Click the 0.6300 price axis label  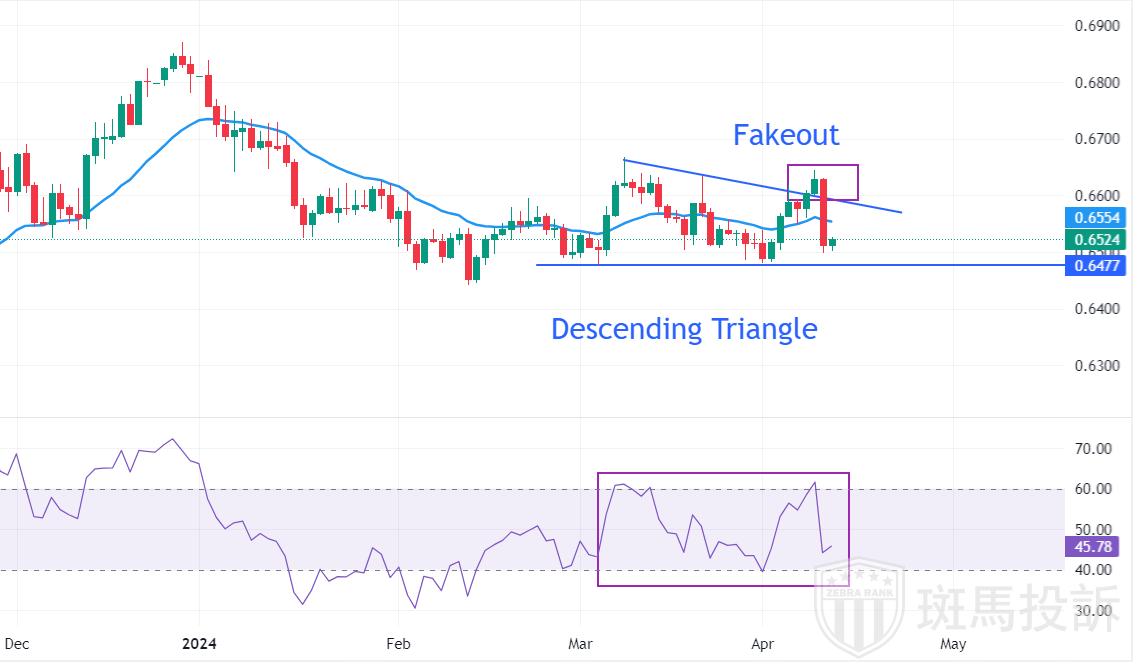point(1097,366)
